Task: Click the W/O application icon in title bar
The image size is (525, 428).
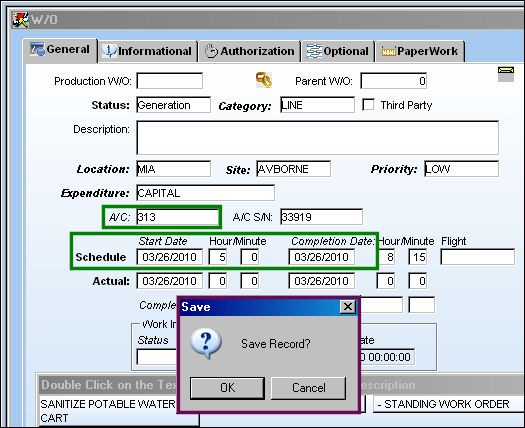Action: (21, 20)
